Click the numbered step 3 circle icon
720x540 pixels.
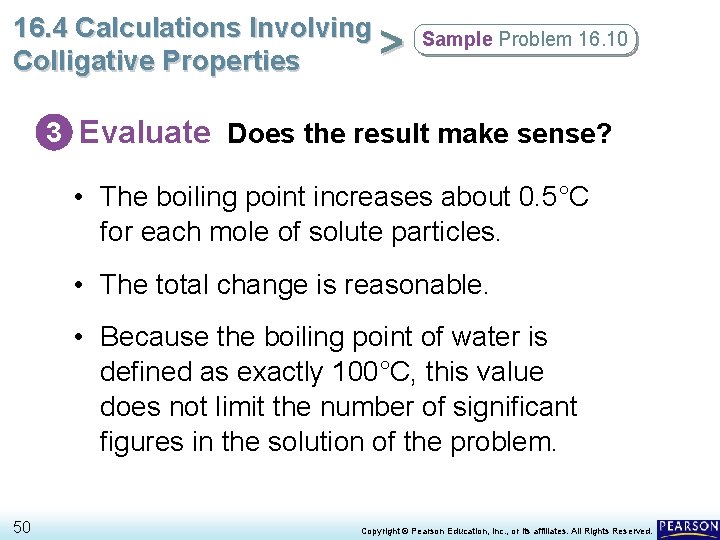(57, 132)
